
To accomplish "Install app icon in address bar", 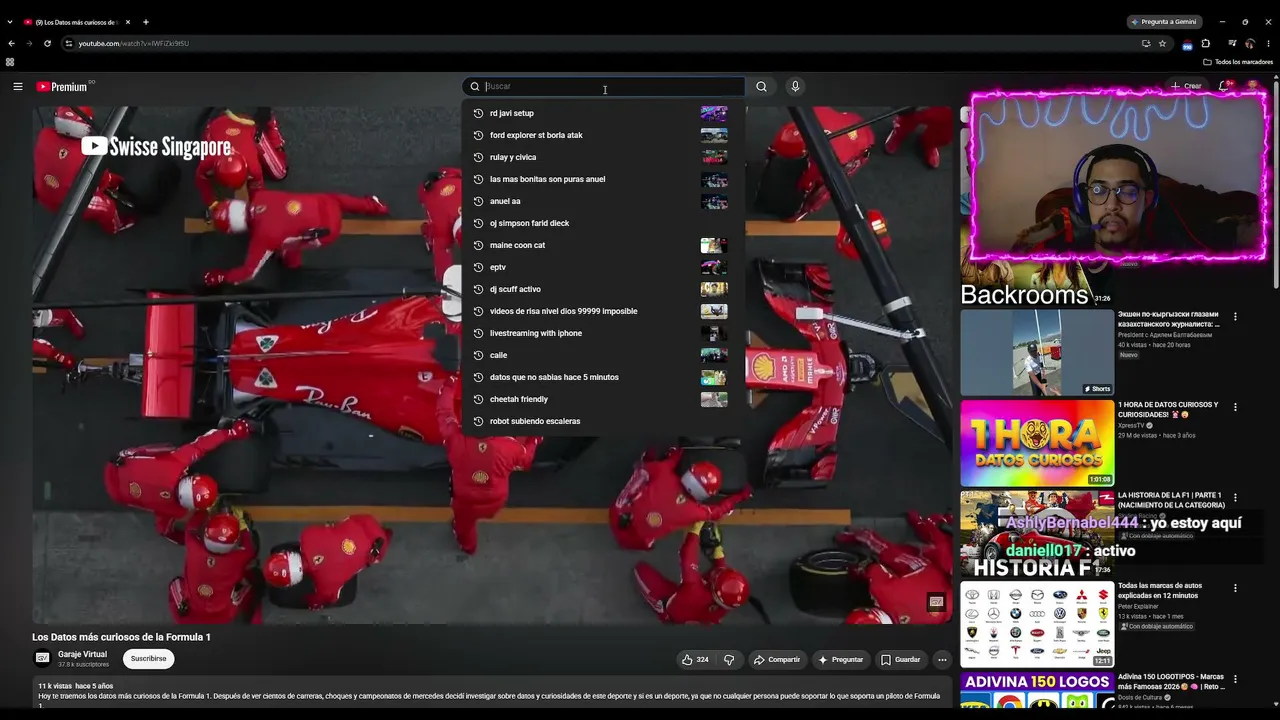I will pyautogui.click(x=1146, y=43).
